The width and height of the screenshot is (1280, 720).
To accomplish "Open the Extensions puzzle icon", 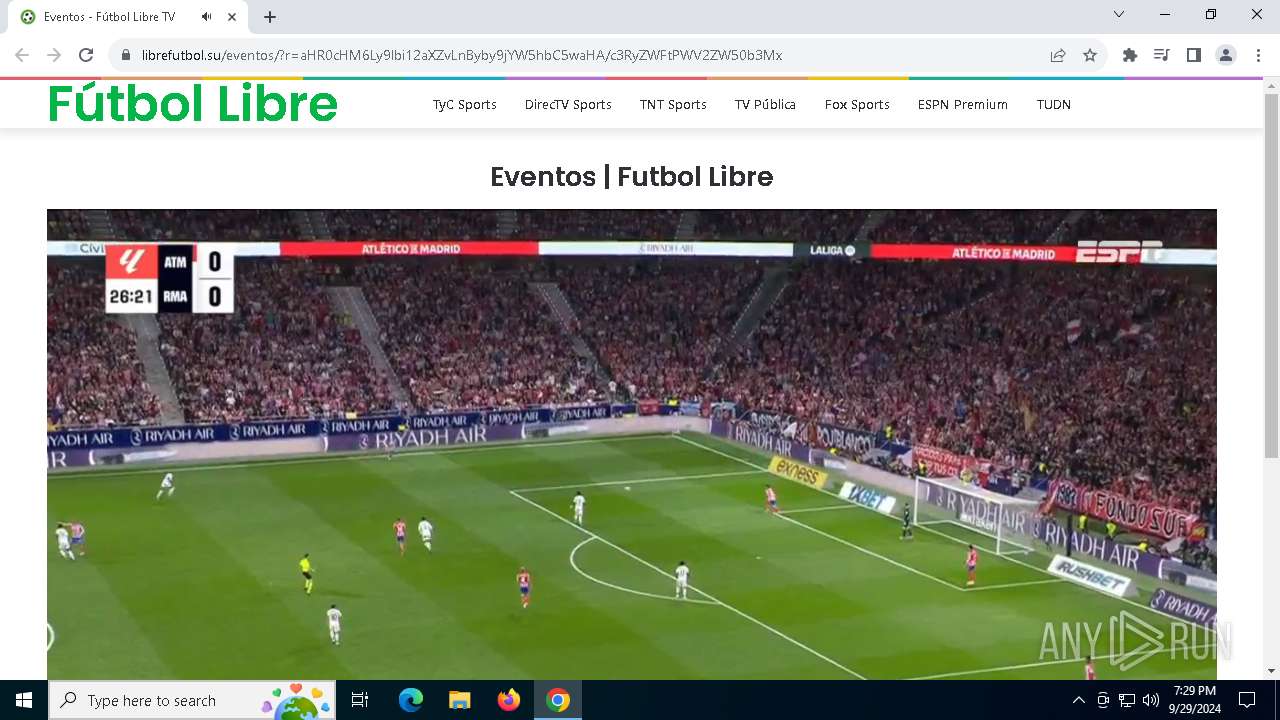I will [1130, 55].
